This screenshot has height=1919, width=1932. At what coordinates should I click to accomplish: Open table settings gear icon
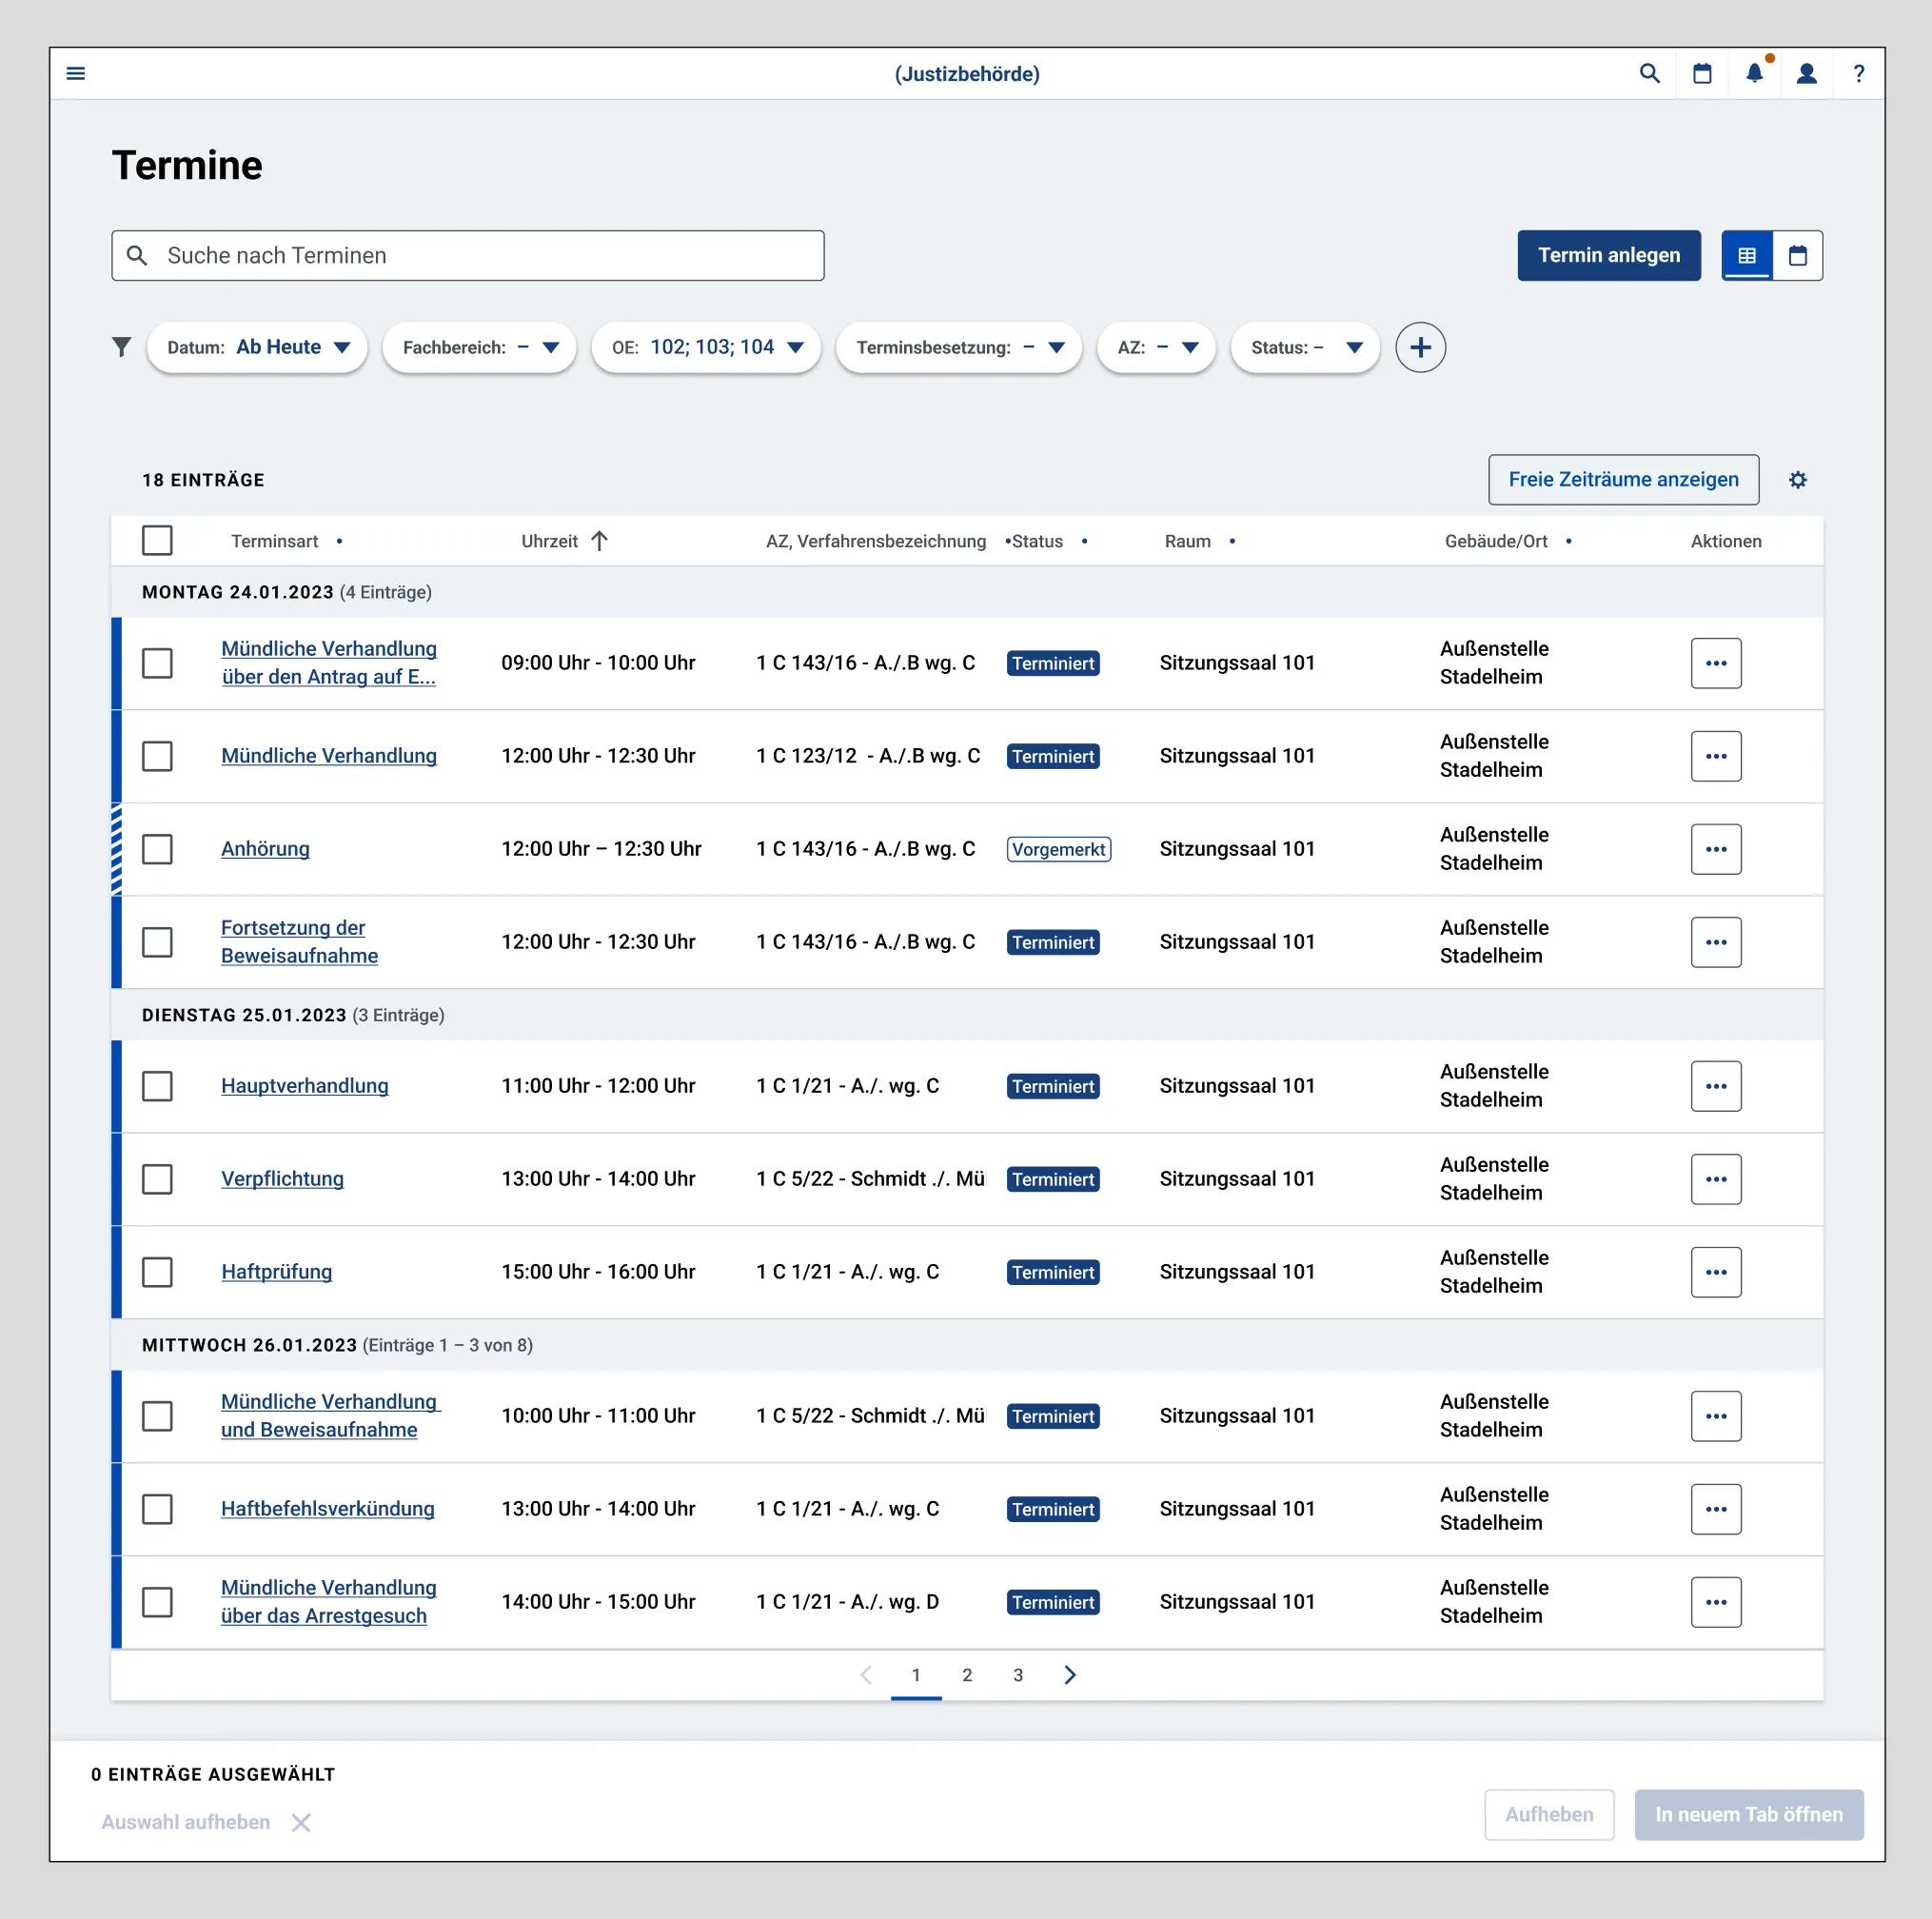(1797, 480)
